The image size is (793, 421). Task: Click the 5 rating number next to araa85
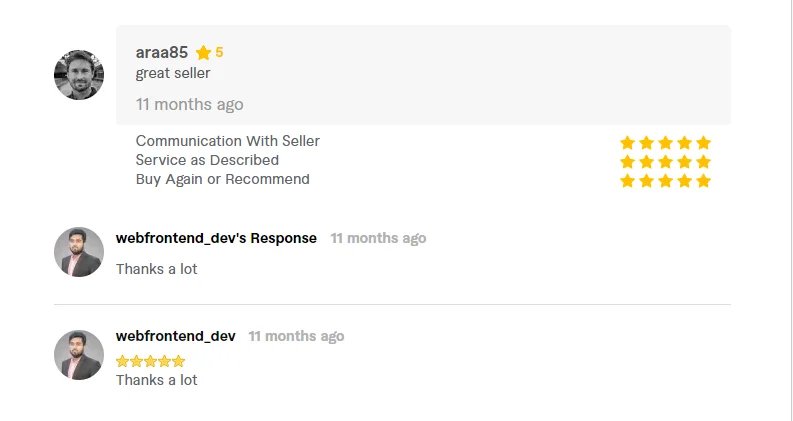click(219, 52)
